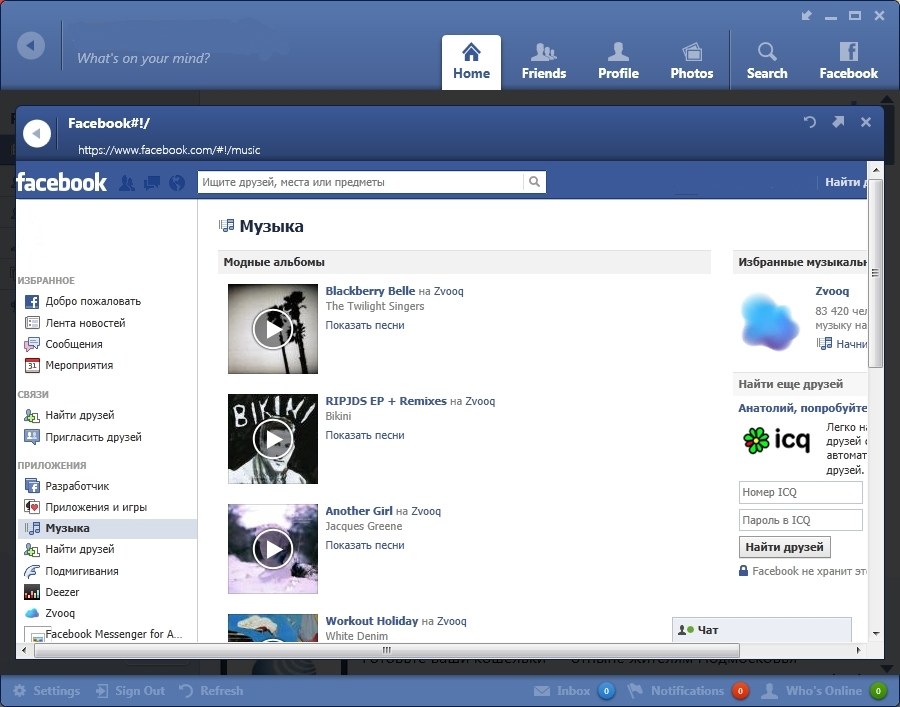The image size is (900, 707).
Task: Select the Home tab
Action: click(471, 61)
